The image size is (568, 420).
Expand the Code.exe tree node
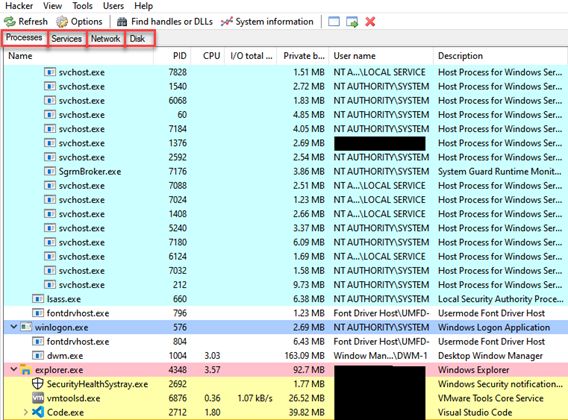(x=25, y=412)
